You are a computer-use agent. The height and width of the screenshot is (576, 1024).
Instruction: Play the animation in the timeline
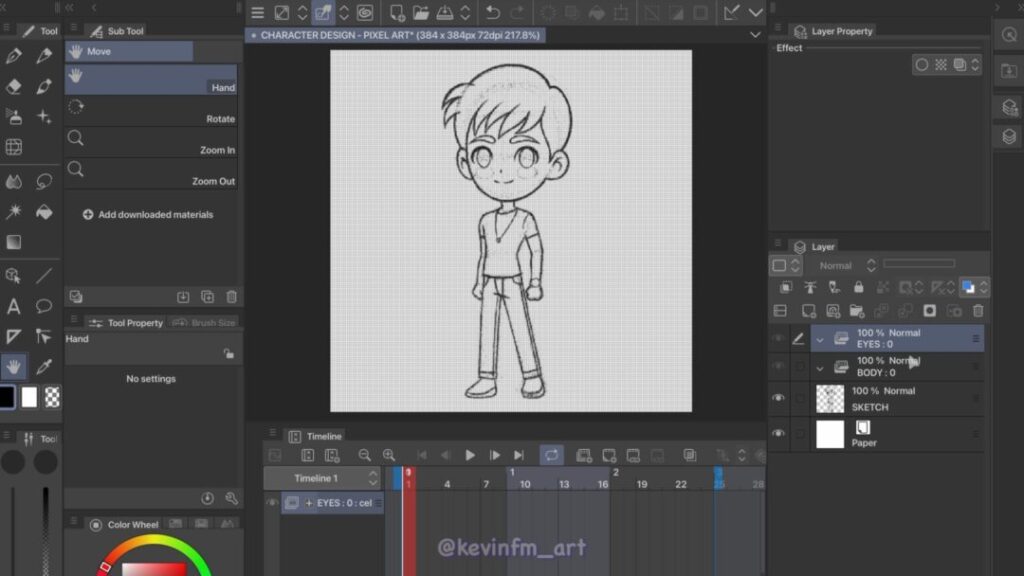pyautogui.click(x=470, y=455)
